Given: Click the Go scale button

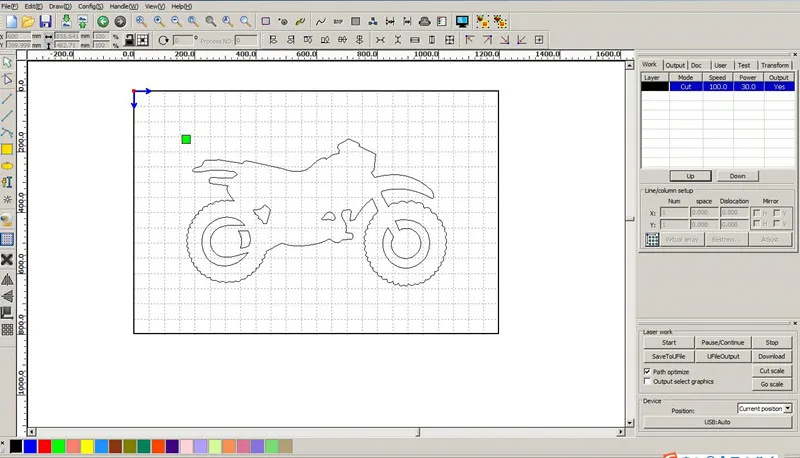Looking at the screenshot, I should pyautogui.click(x=772, y=384).
